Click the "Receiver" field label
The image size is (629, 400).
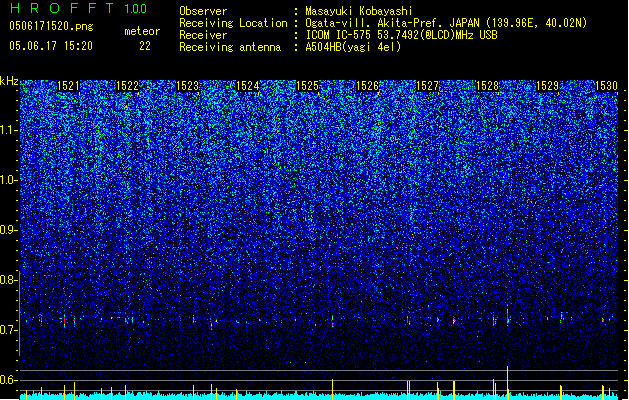pyautogui.click(x=203, y=35)
